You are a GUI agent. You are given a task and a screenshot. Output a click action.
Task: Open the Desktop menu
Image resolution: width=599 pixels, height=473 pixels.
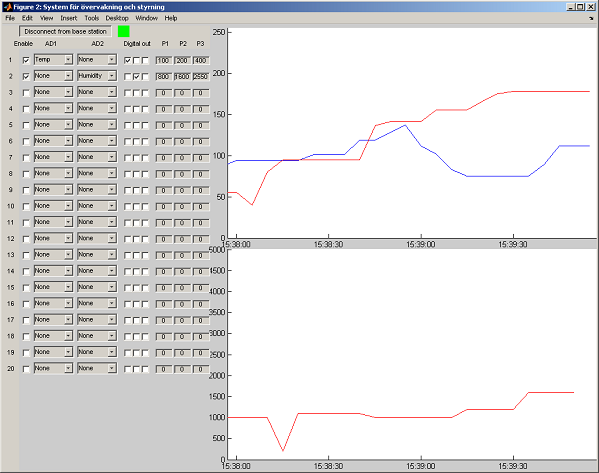pyautogui.click(x=117, y=18)
